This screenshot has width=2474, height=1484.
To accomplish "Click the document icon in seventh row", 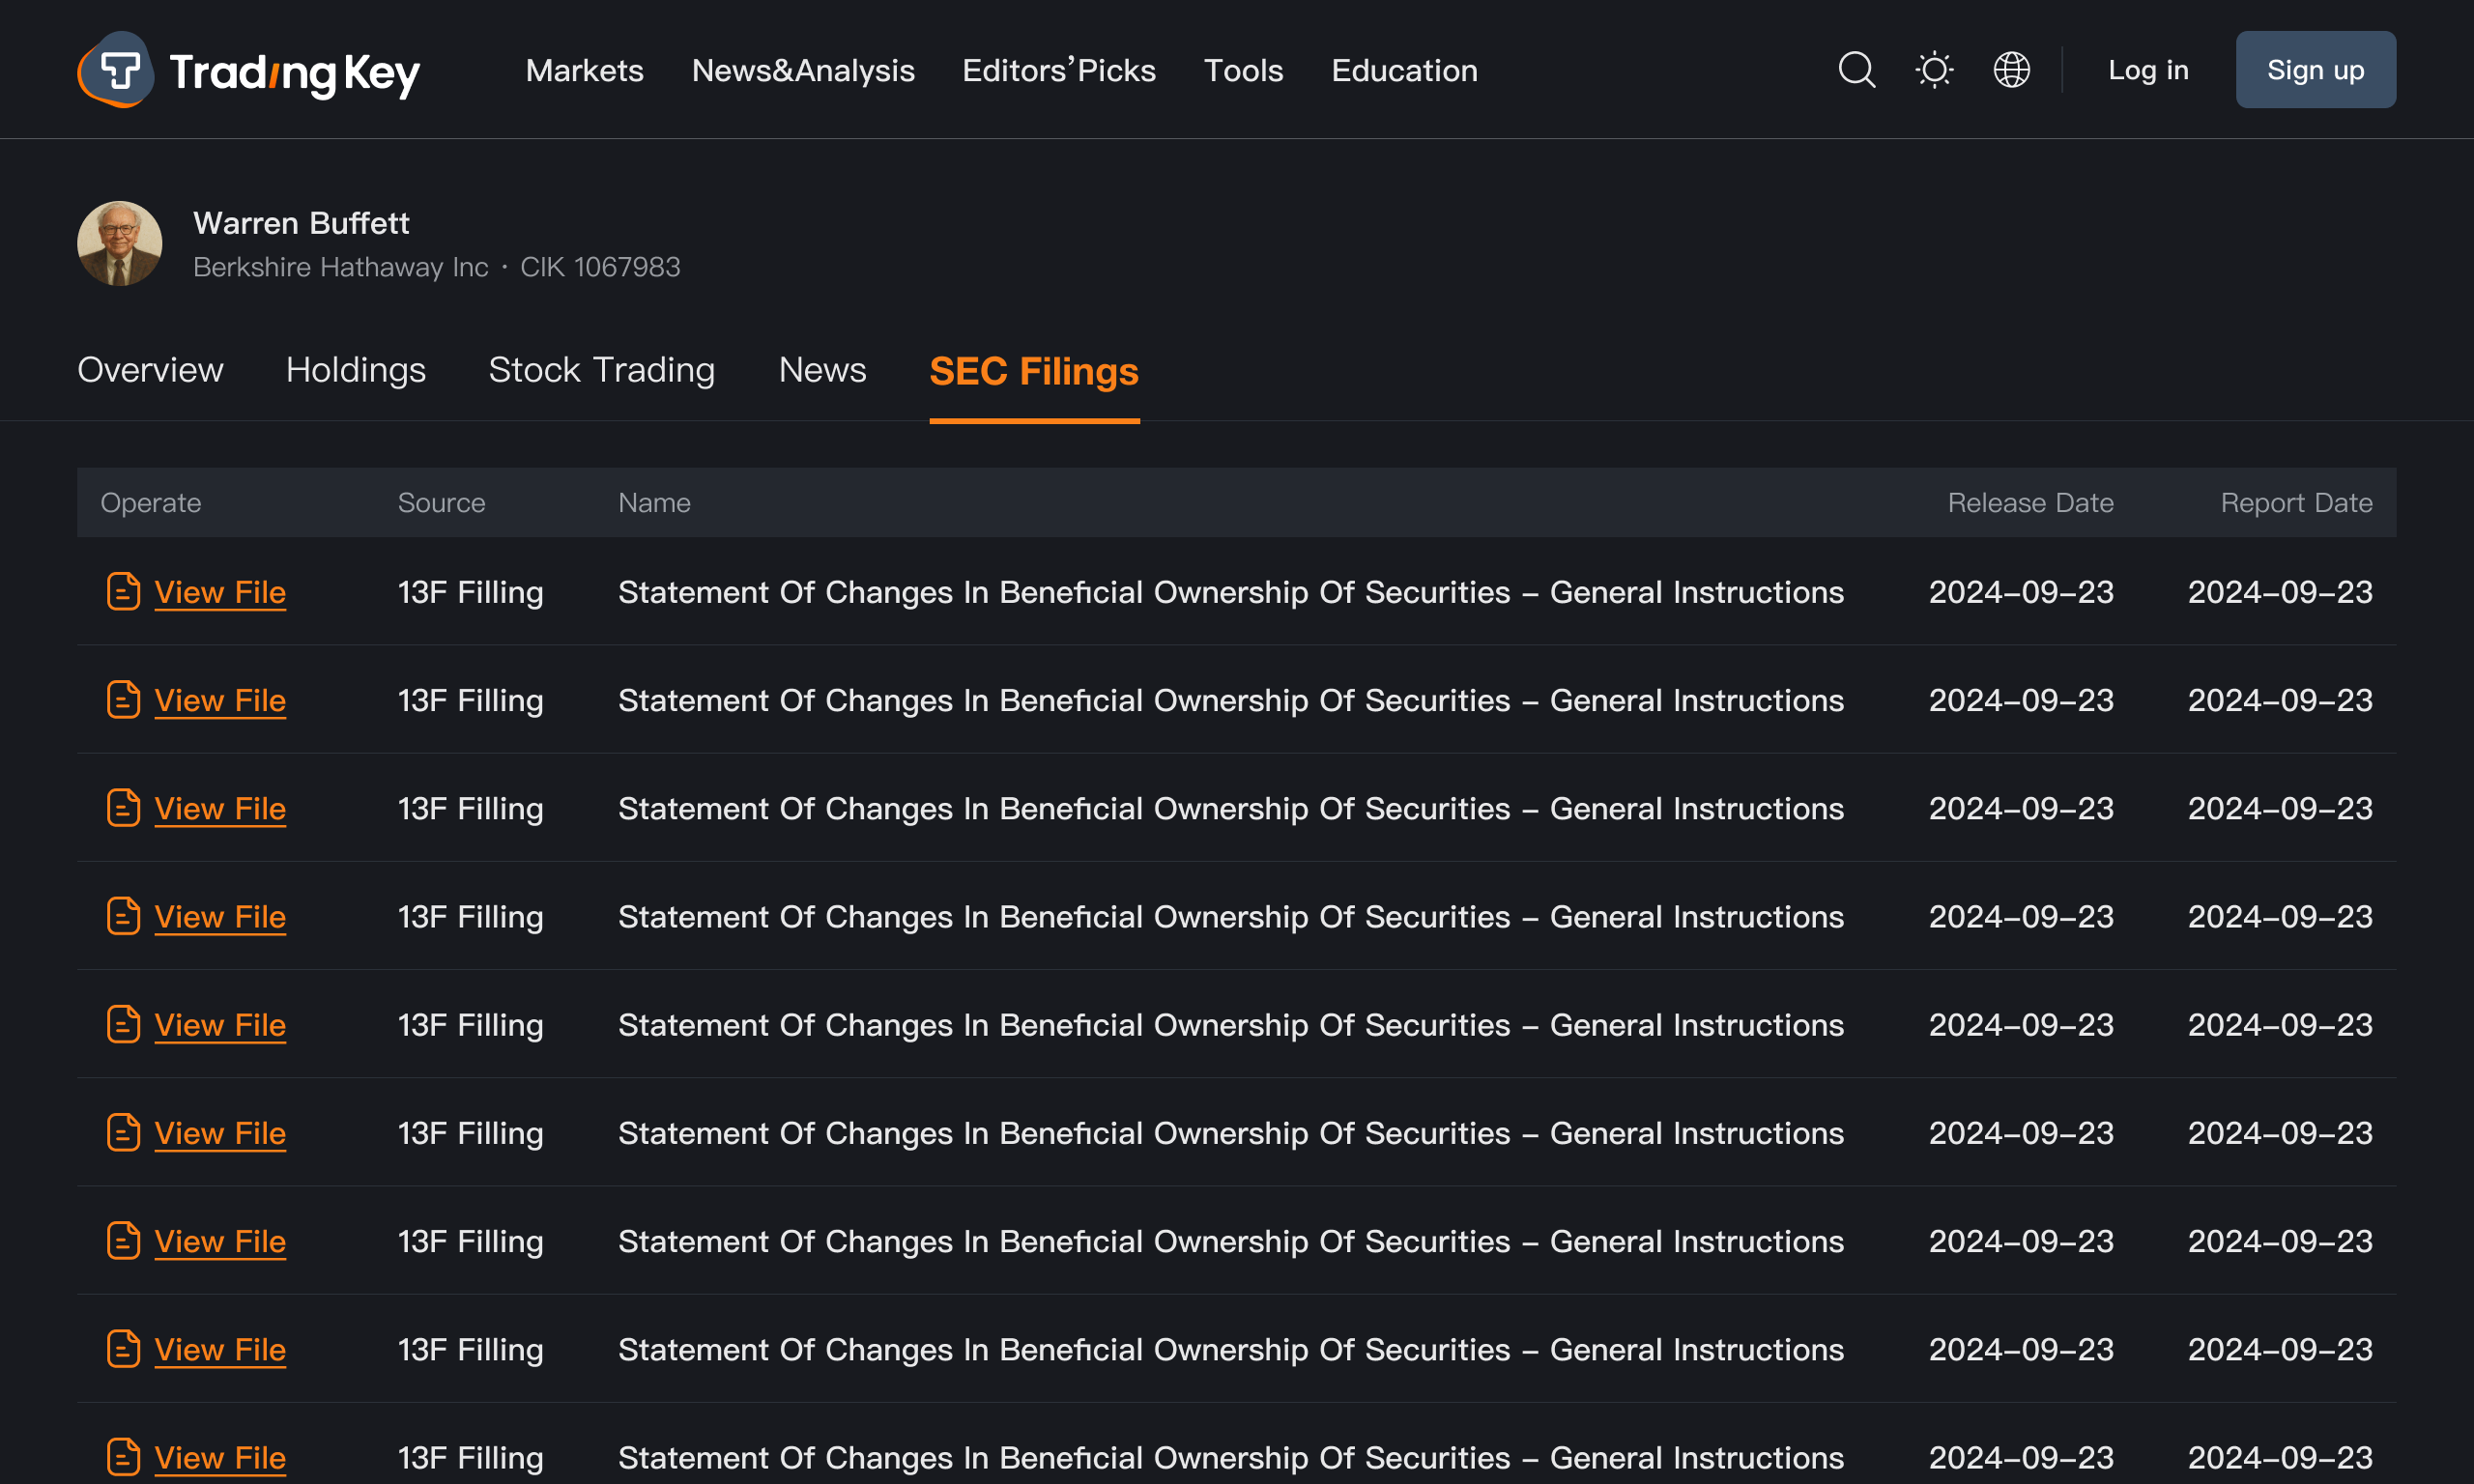I will [123, 1240].
